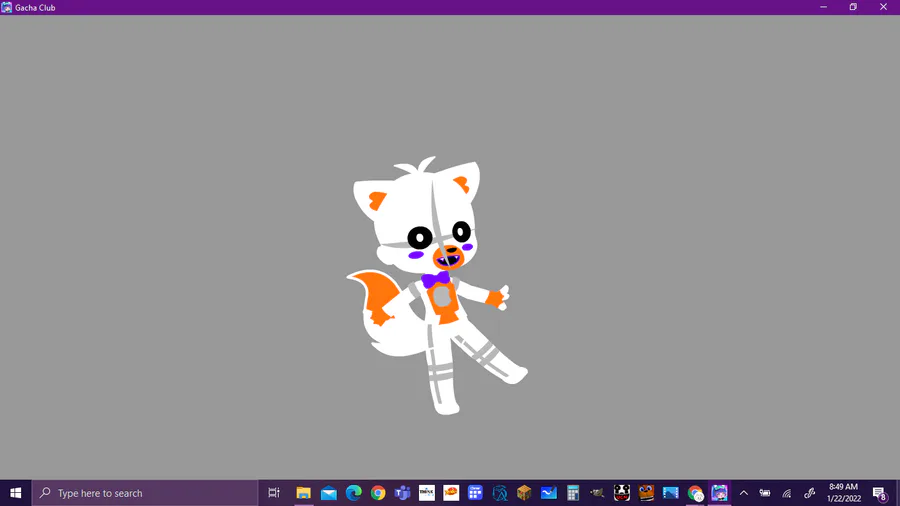Open the Windows Start menu
900x506 pixels.
point(15,493)
